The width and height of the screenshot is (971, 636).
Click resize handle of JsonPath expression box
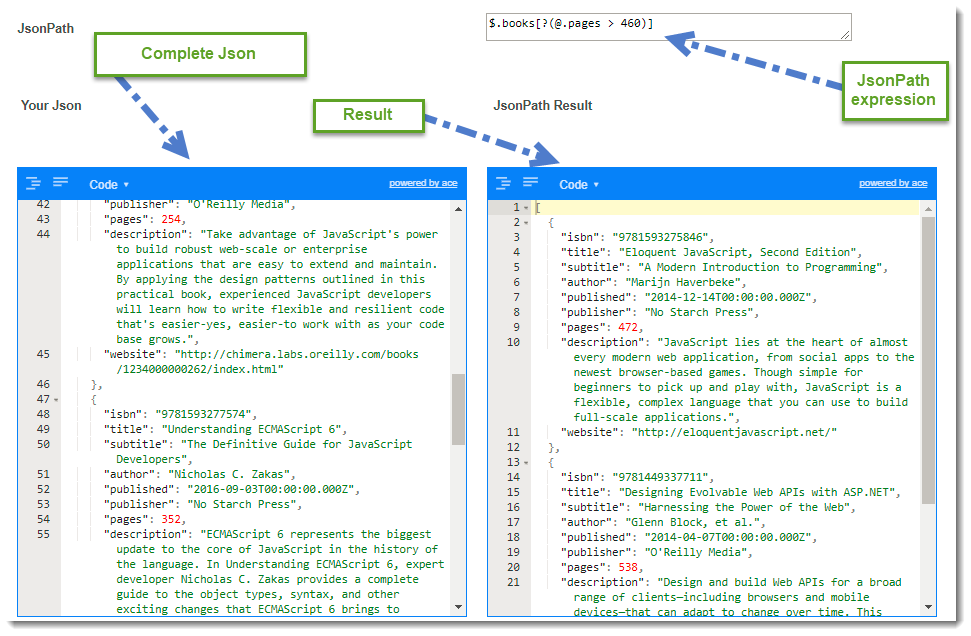pyautogui.click(x=846, y=35)
